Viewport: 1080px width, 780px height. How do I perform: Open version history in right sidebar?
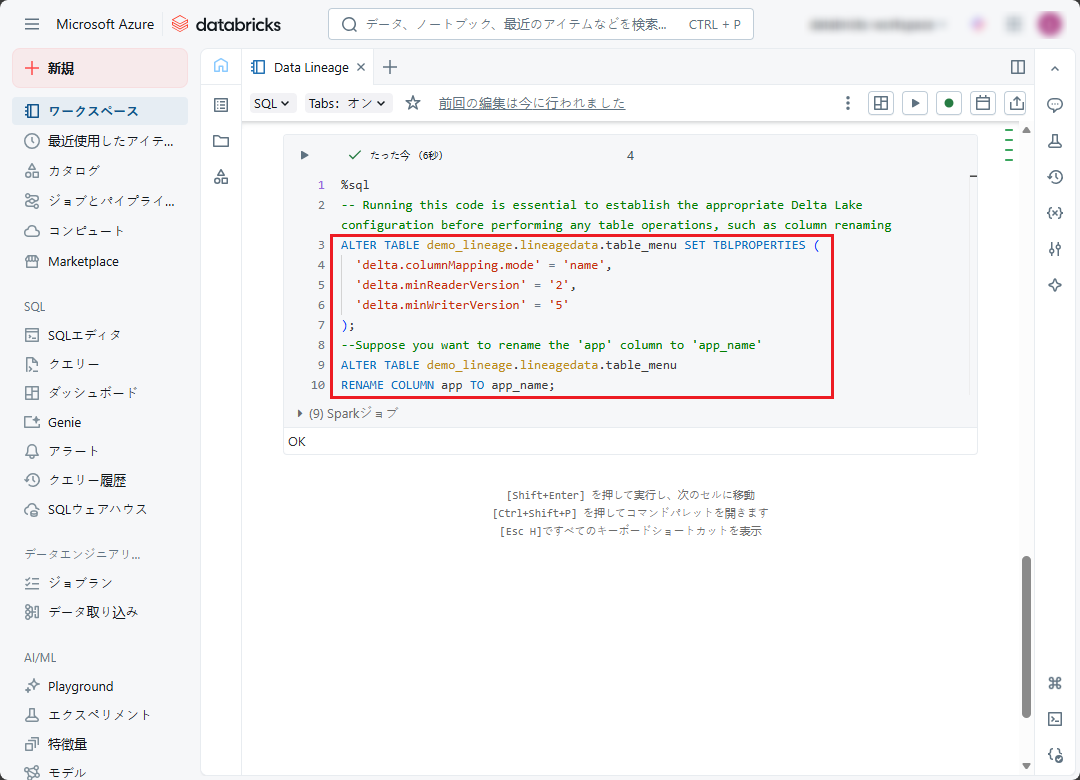pyautogui.click(x=1054, y=177)
